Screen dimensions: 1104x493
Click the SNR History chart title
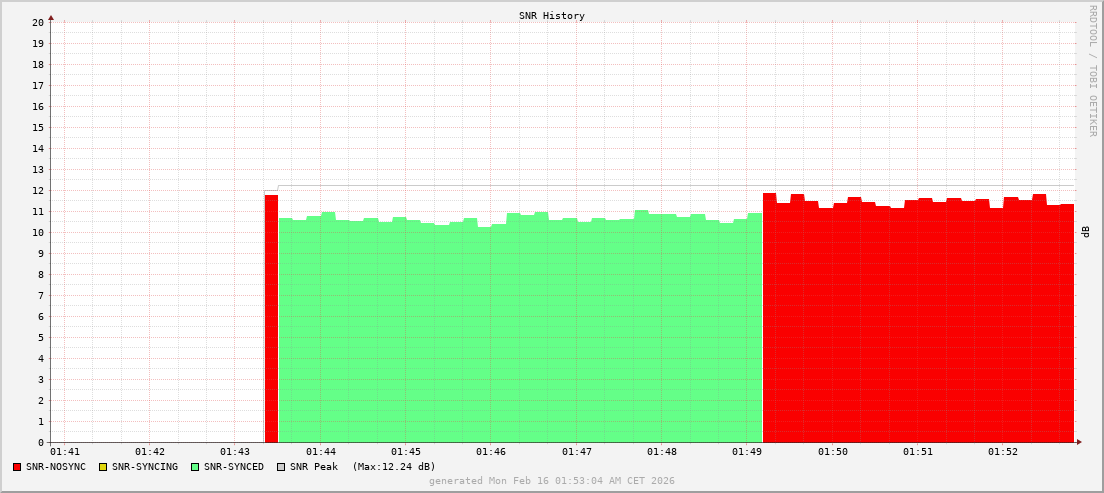pyautogui.click(x=551, y=16)
